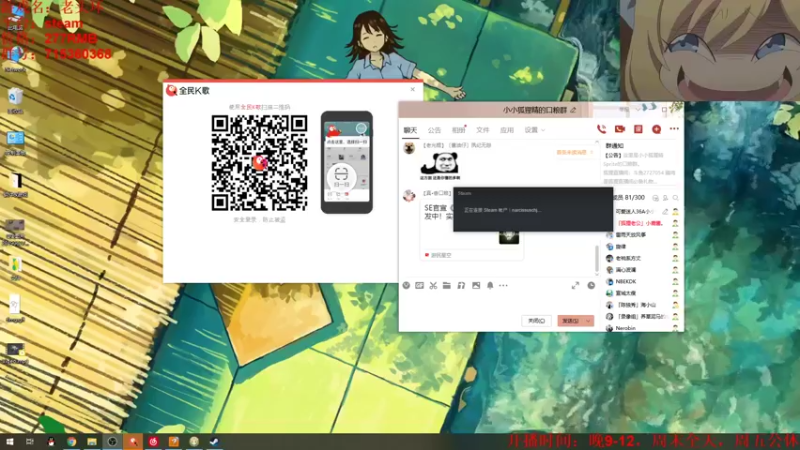Click the chat message scrollbar
This screenshot has width=800, height=450.
[596, 258]
